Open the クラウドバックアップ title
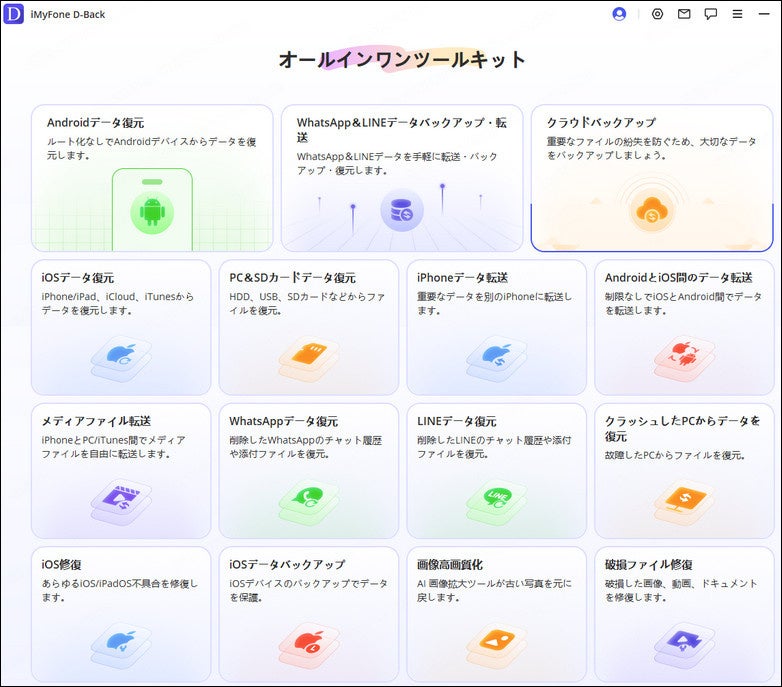The height and width of the screenshot is (687, 782). pos(601,123)
